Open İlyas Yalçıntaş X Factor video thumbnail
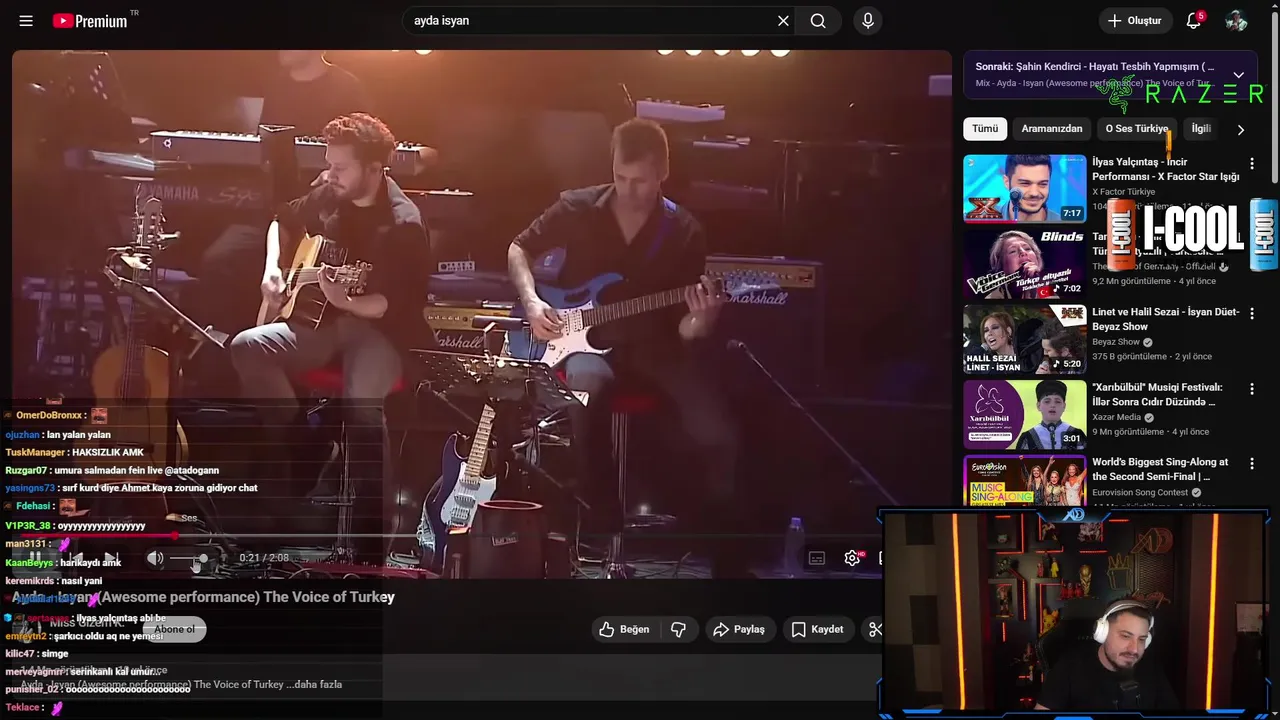This screenshot has height=720, width=1280. (1024, 188)
